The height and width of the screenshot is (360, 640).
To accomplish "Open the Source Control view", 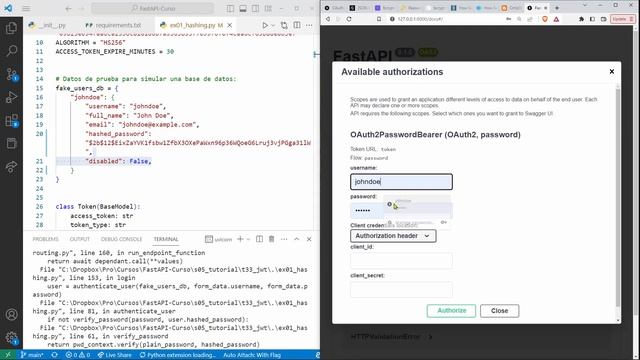I will click(x=11, y=74).
